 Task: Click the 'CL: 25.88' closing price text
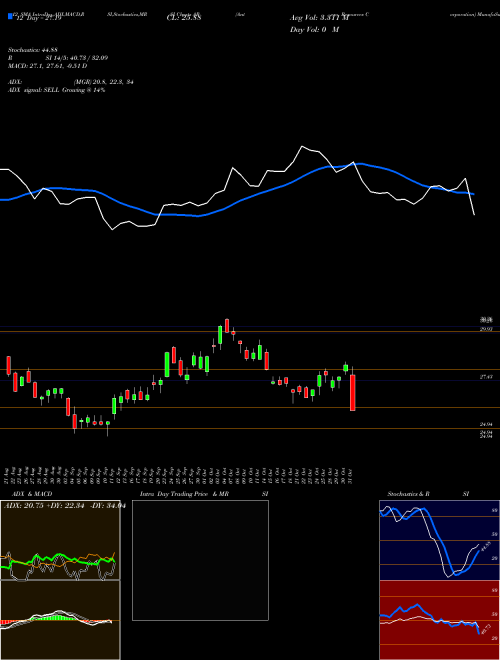(x=184, y=18)
